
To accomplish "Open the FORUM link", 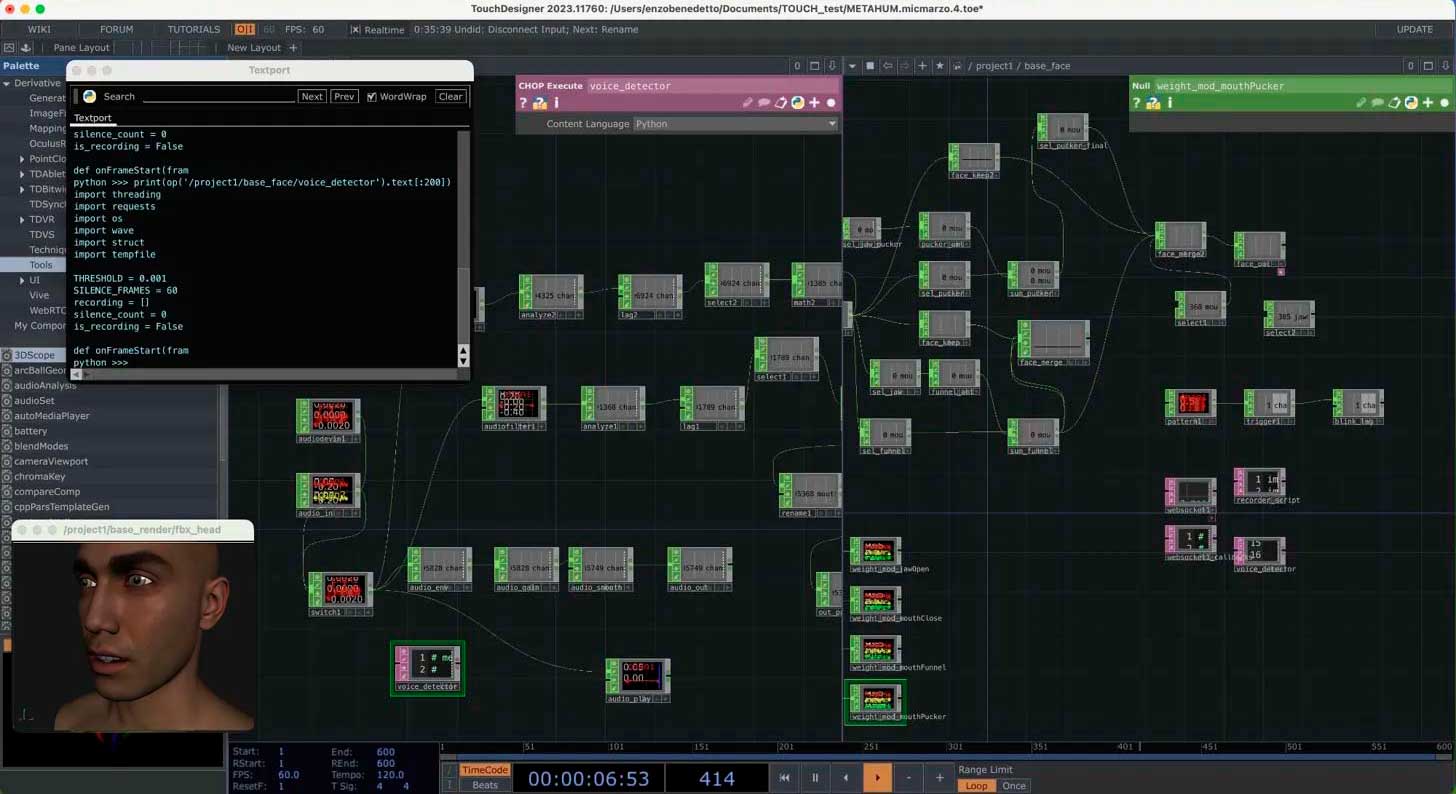I will [x=116, y=29].
